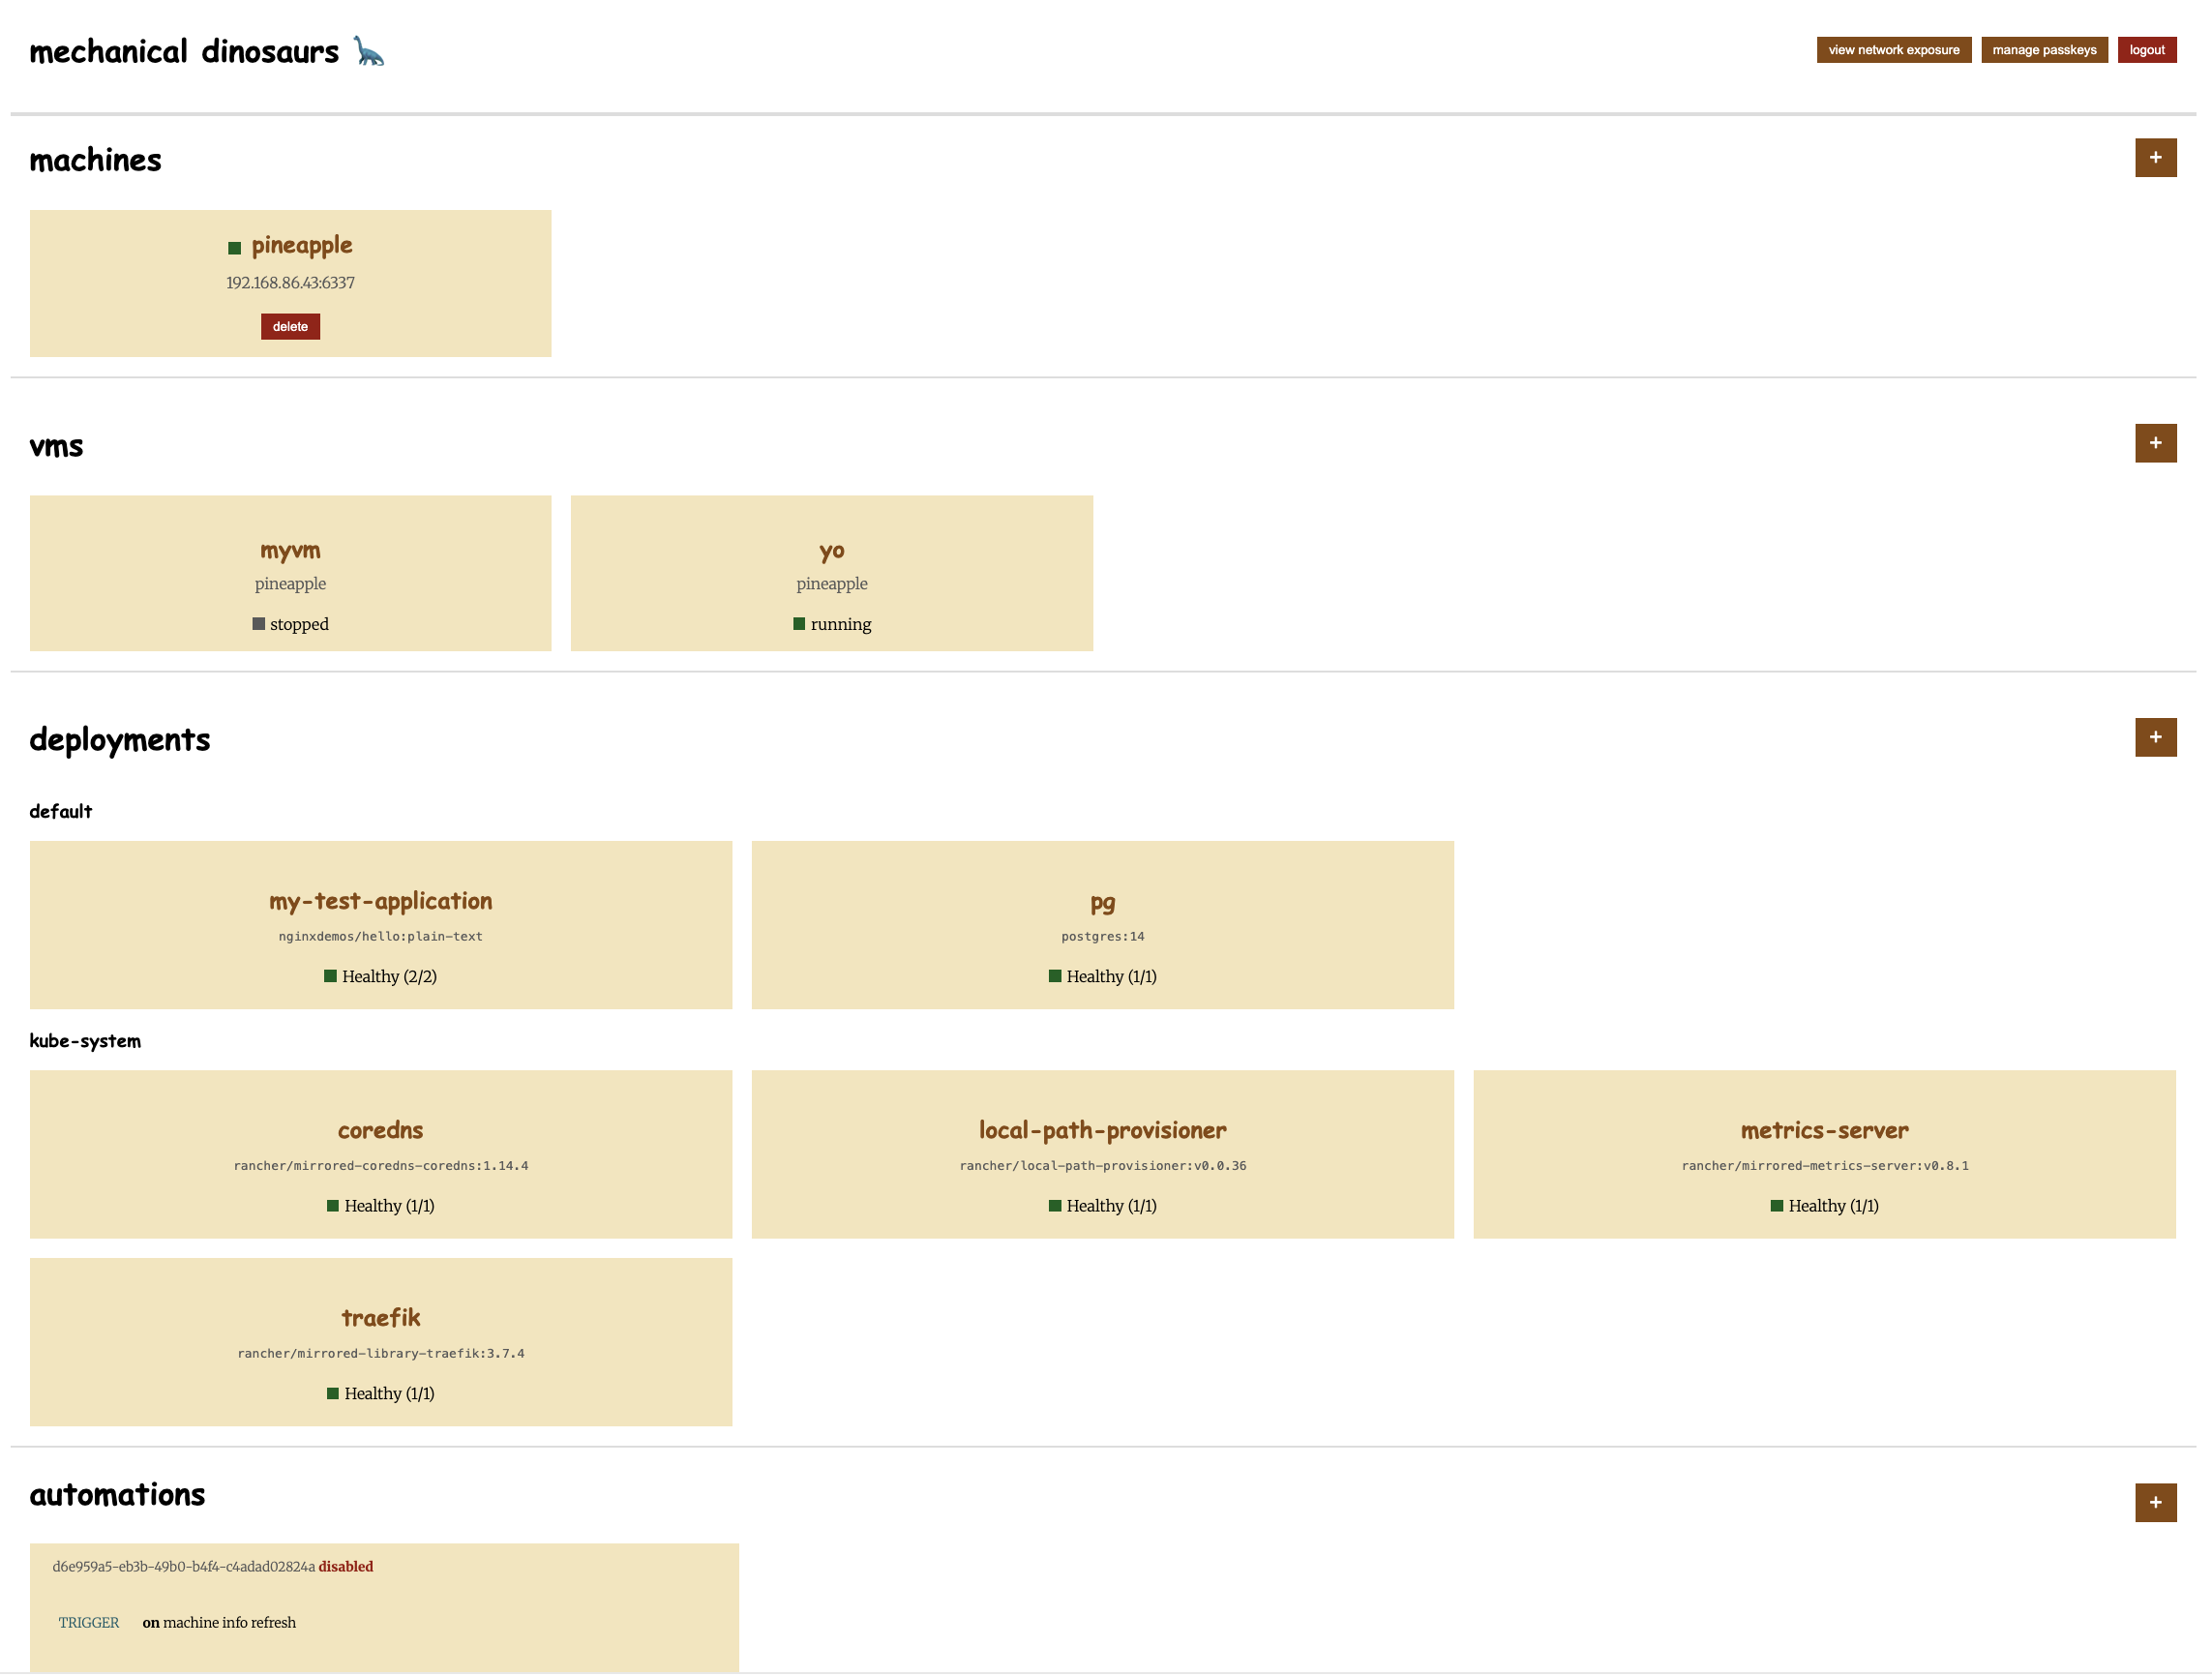The height and width of the screenshot is (1676, 2212).
Task: Click the postgres:14 image text
Action: 1102,937
